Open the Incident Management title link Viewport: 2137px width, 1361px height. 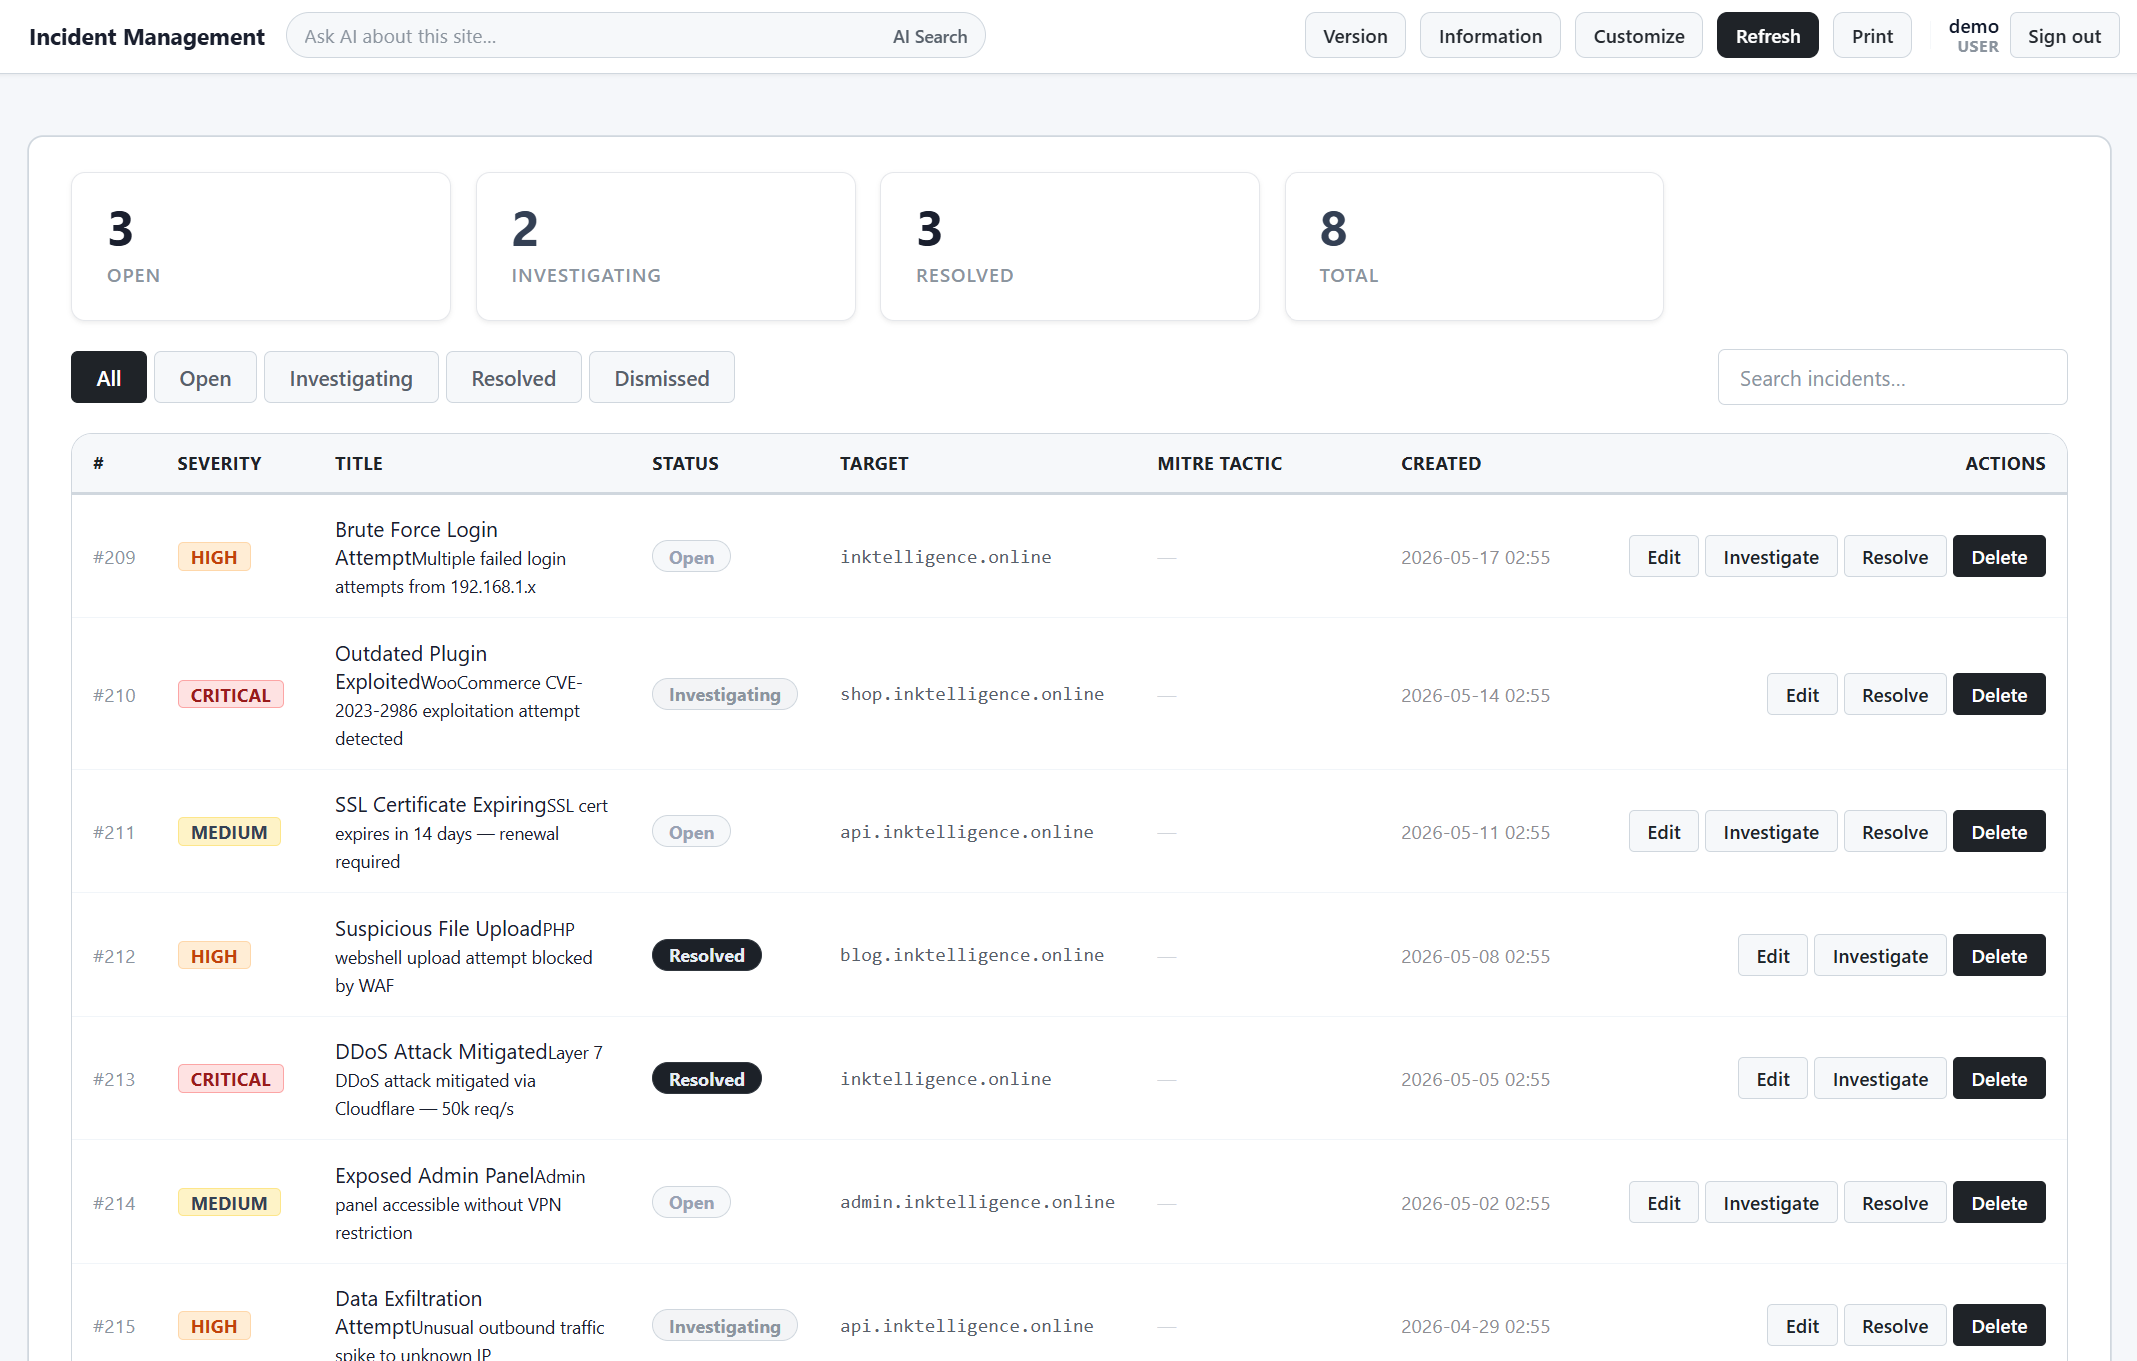(147, 37)
